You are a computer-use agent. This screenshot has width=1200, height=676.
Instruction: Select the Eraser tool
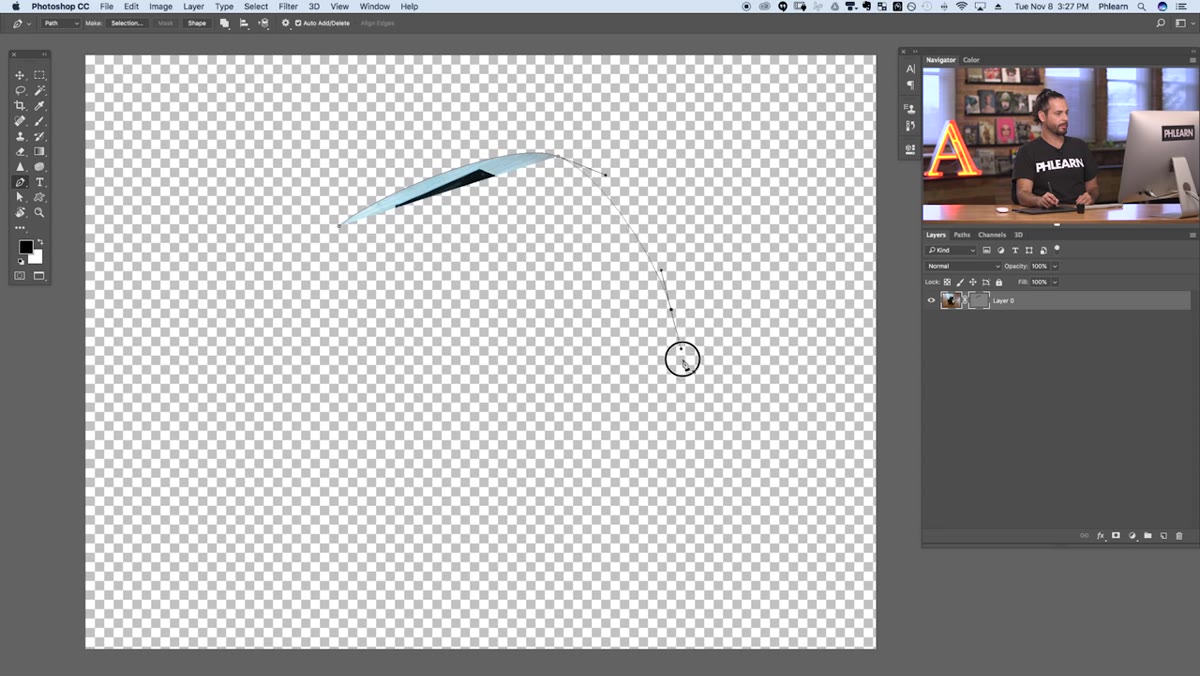20,152
